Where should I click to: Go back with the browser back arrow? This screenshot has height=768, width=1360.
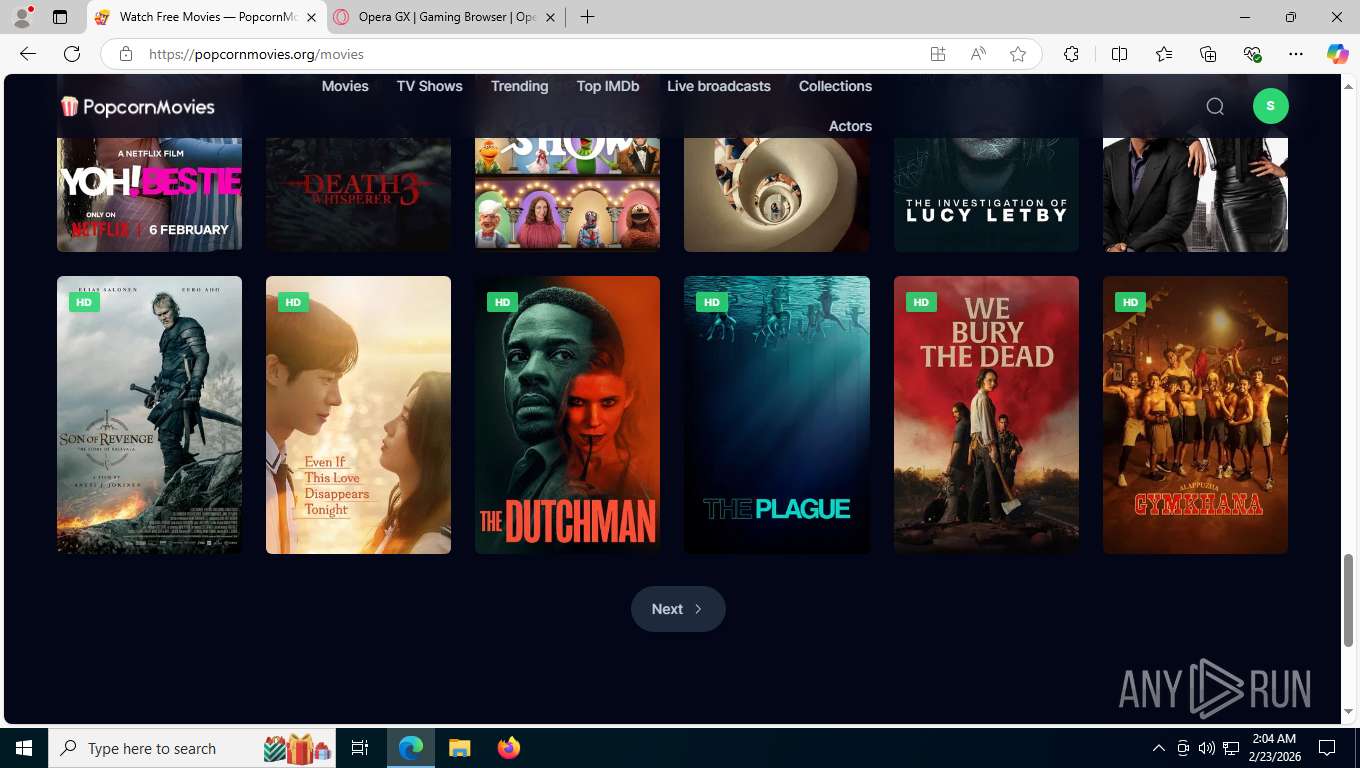pyautogui.click(x=28, y=54)
